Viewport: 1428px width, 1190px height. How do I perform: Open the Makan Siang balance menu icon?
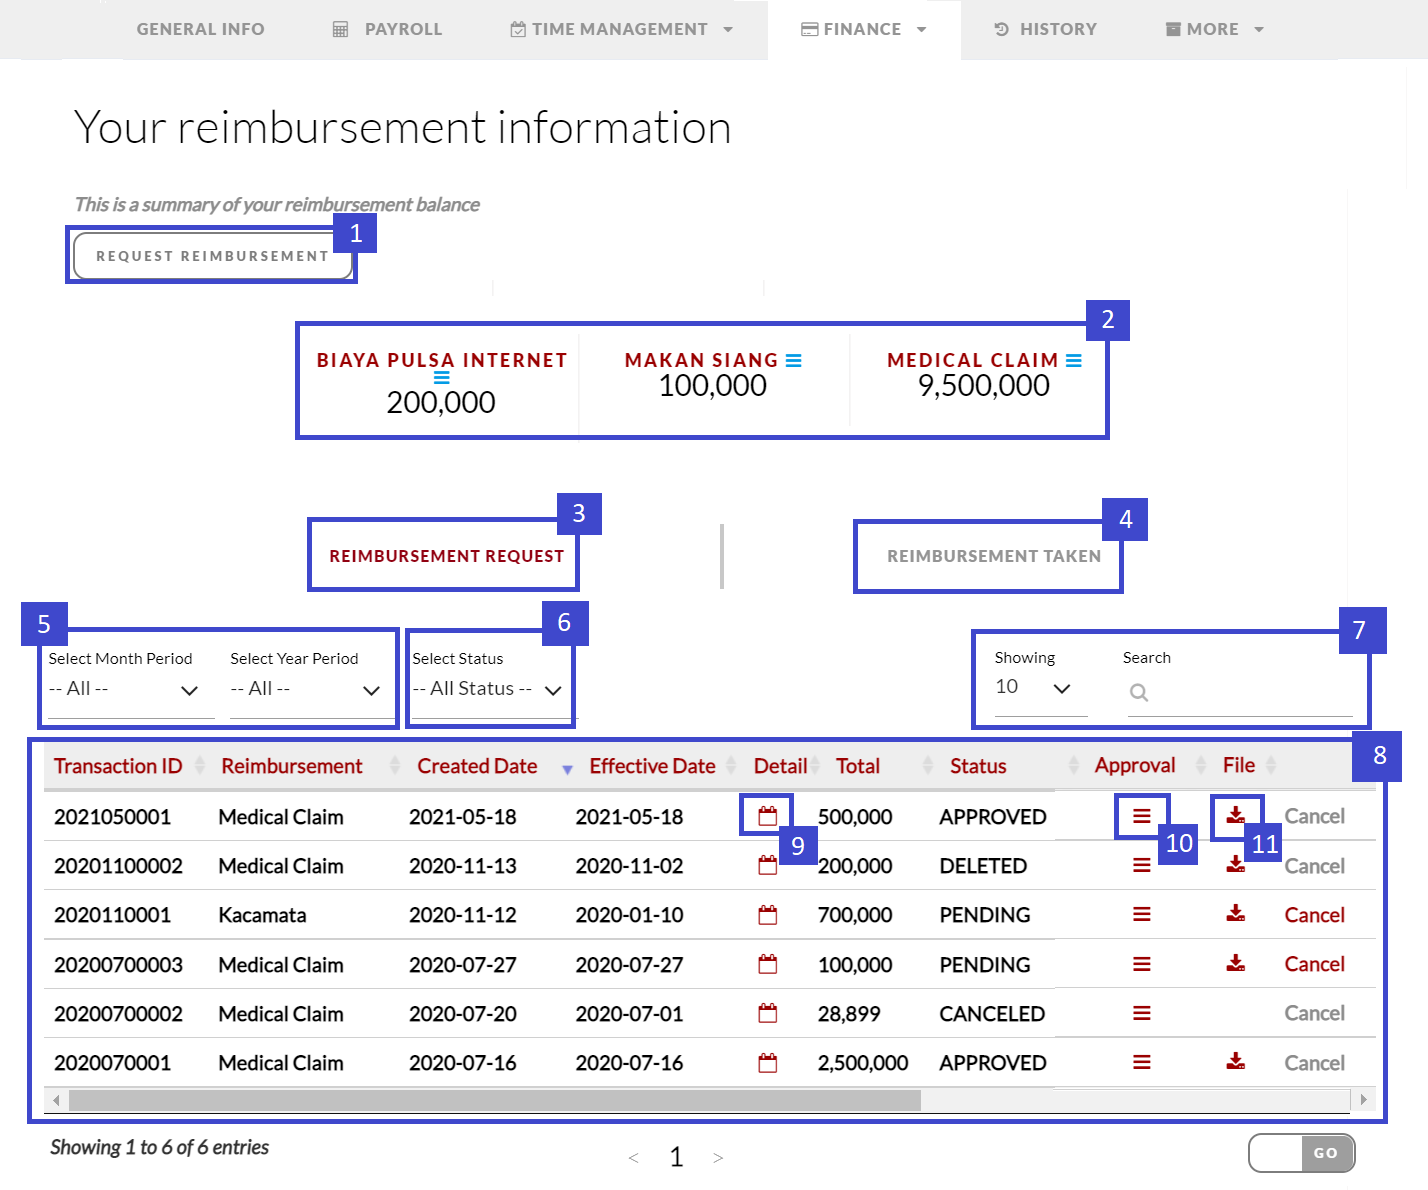pyautogui.click(x=794, y=360)
